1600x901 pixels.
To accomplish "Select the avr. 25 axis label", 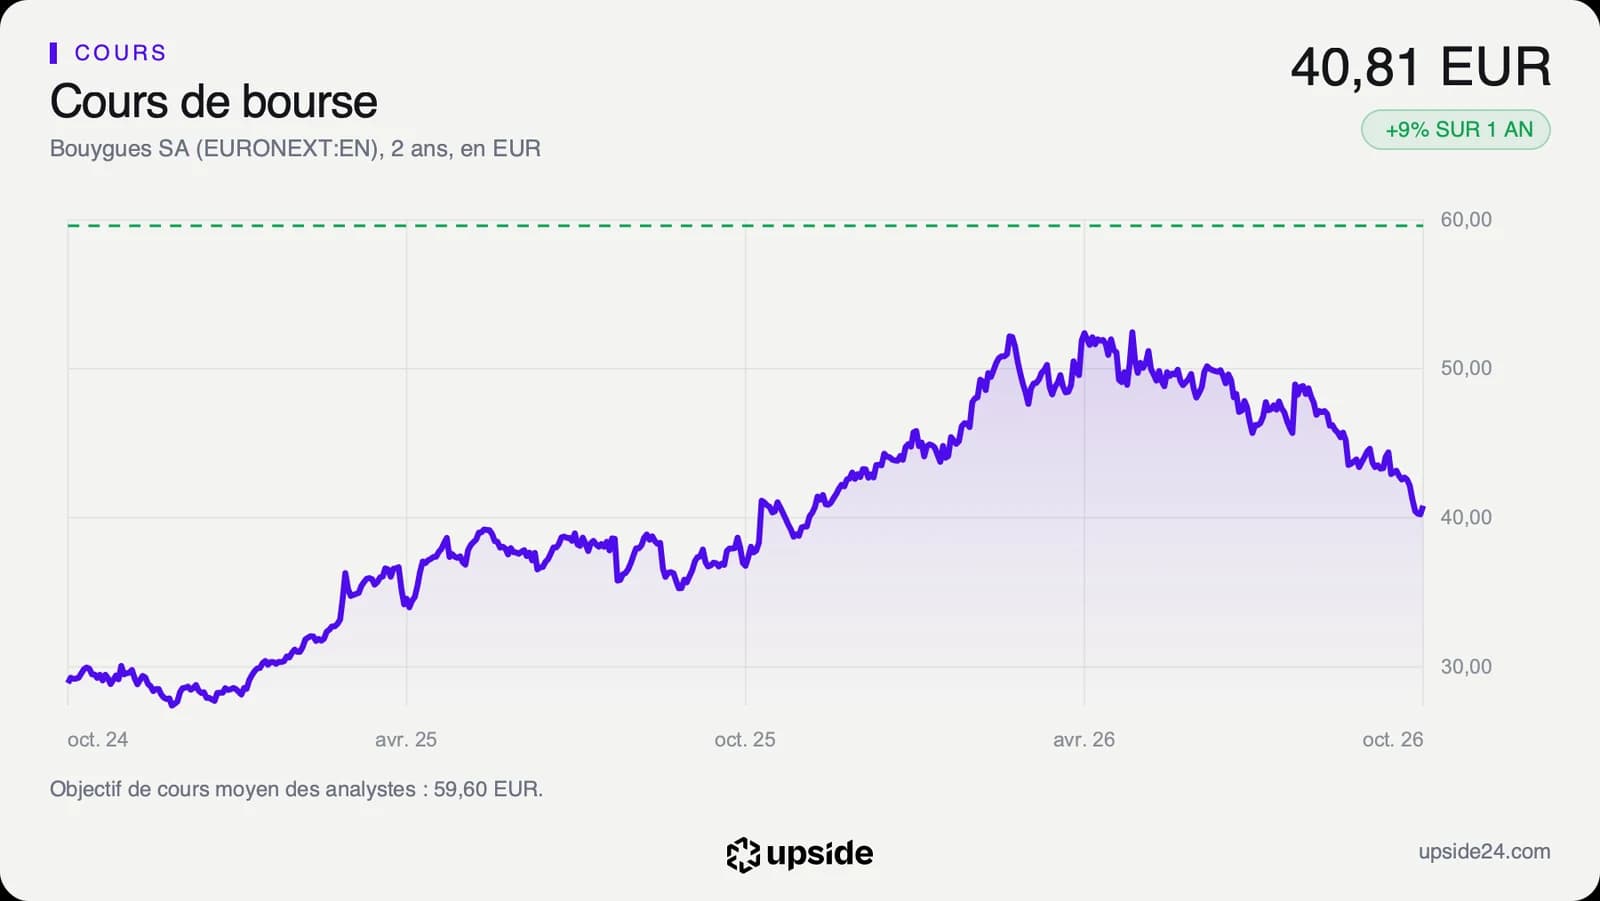I will click(406, 740).
